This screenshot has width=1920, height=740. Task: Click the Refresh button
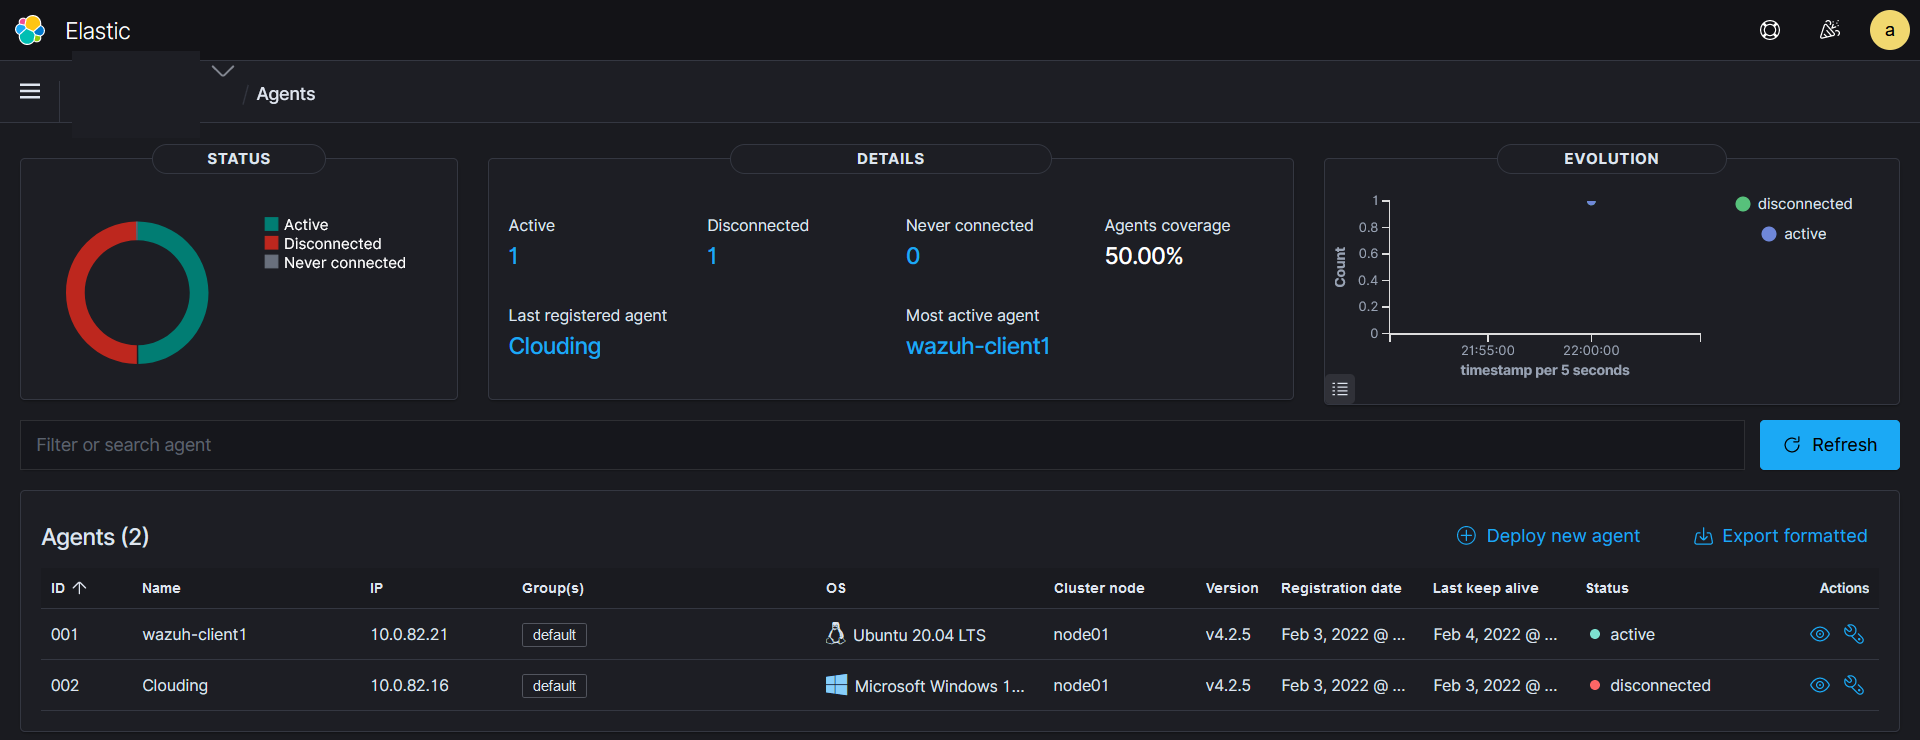pyautogui.click(x=1830, y=445)
